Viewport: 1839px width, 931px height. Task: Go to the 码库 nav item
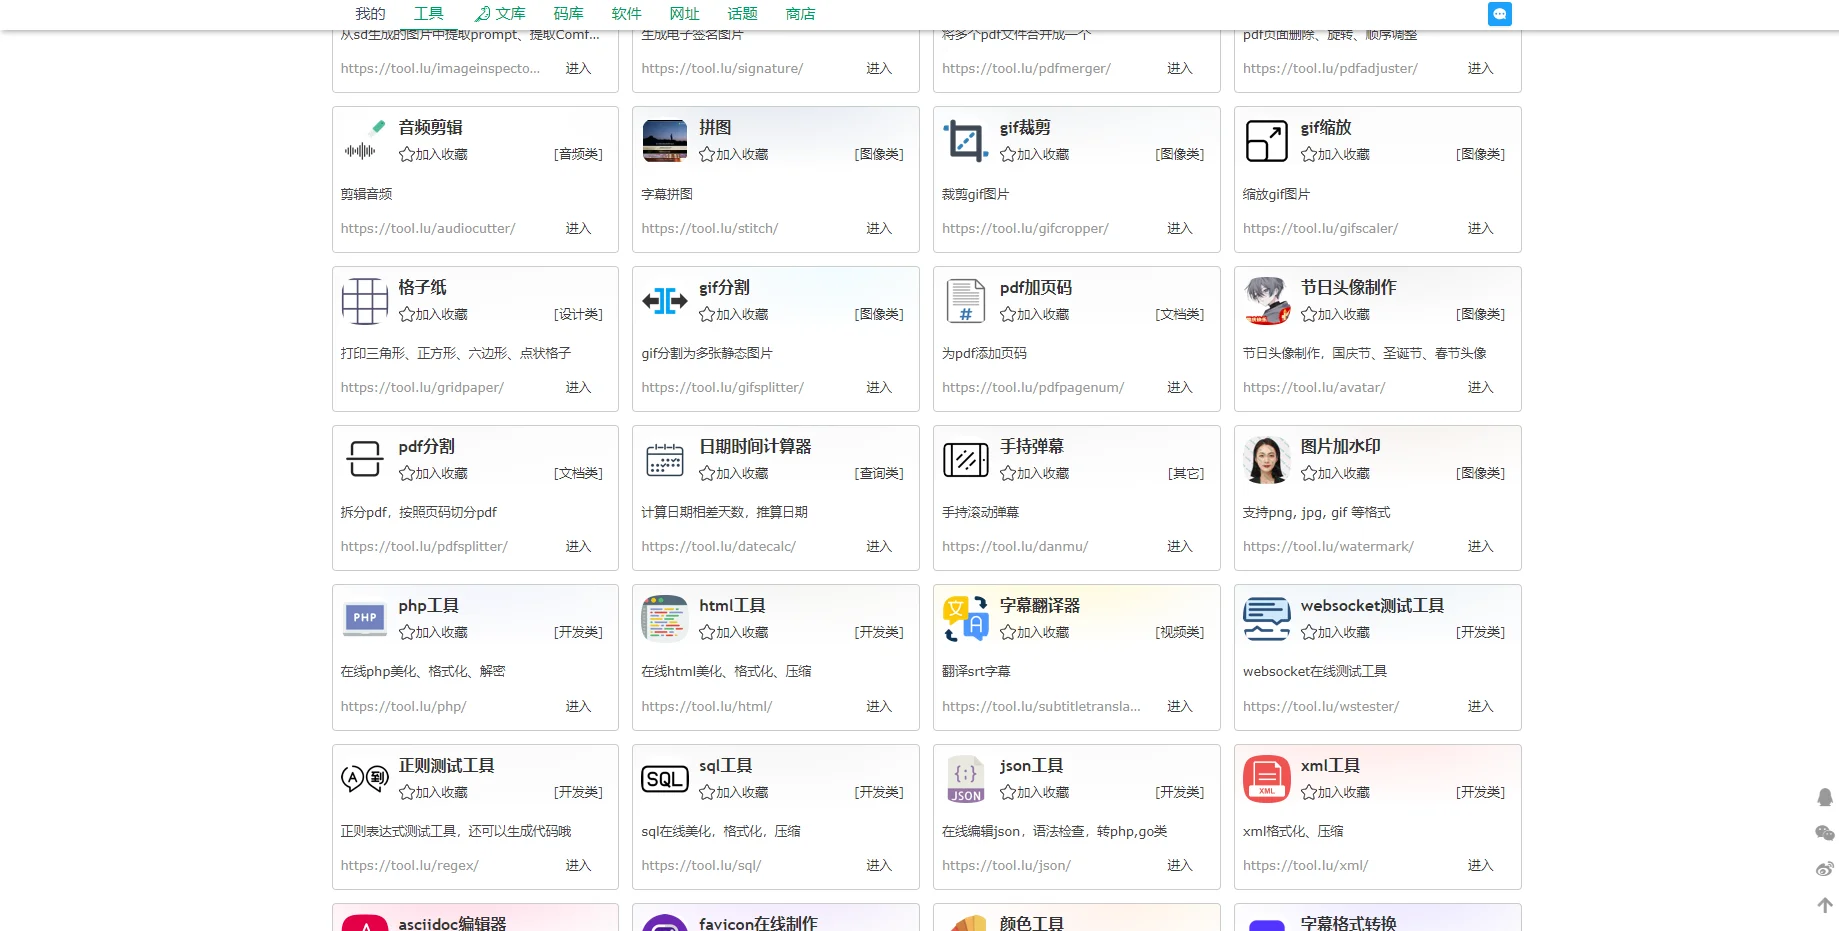568,14
